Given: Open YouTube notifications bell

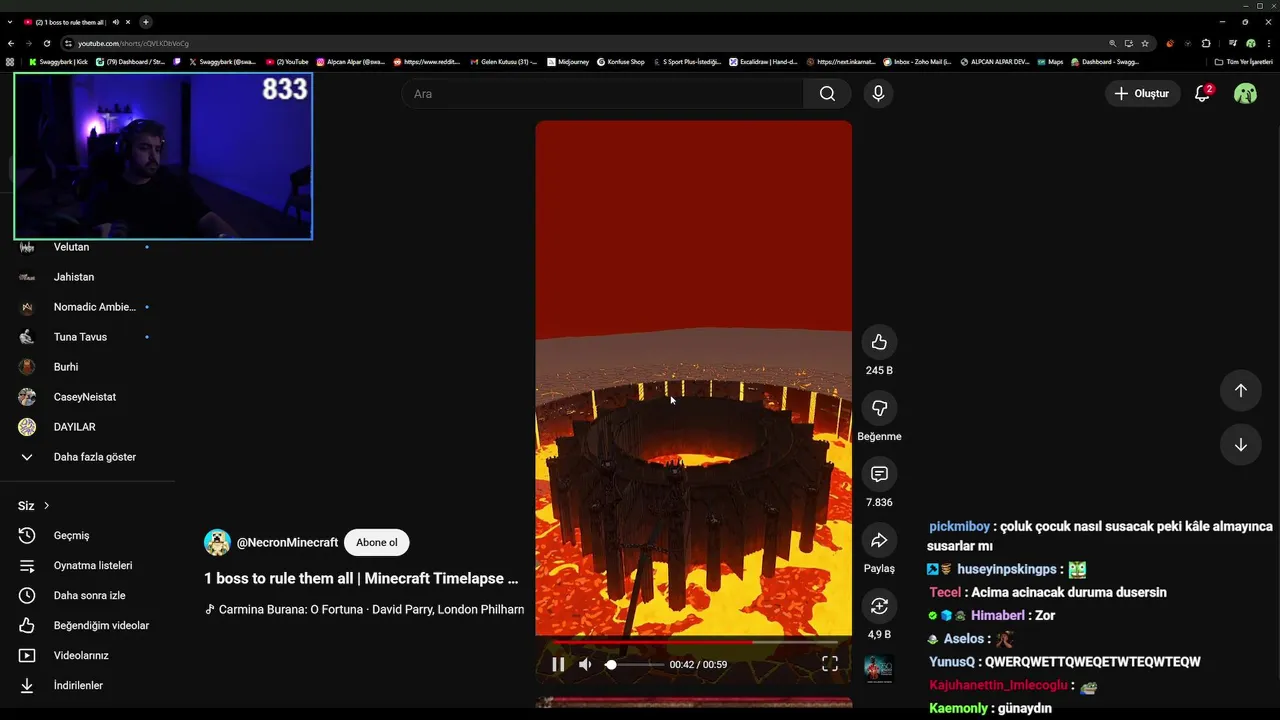Looking at the screenshot, I should [1203, 94].
